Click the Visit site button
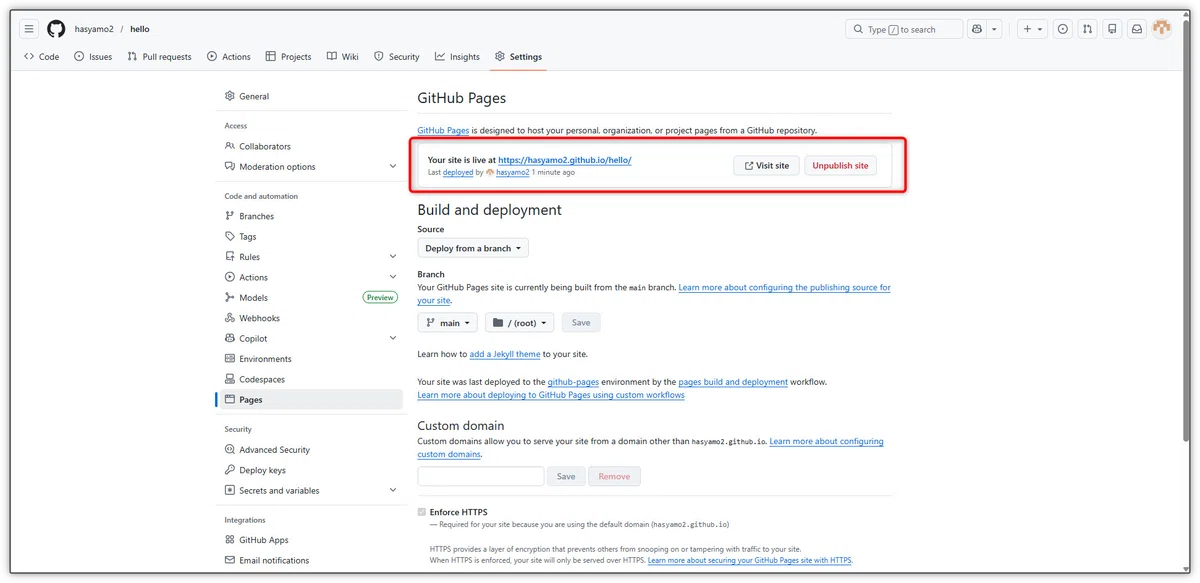Viewport: 1200px width, 583px height. [x=767, y=165]
